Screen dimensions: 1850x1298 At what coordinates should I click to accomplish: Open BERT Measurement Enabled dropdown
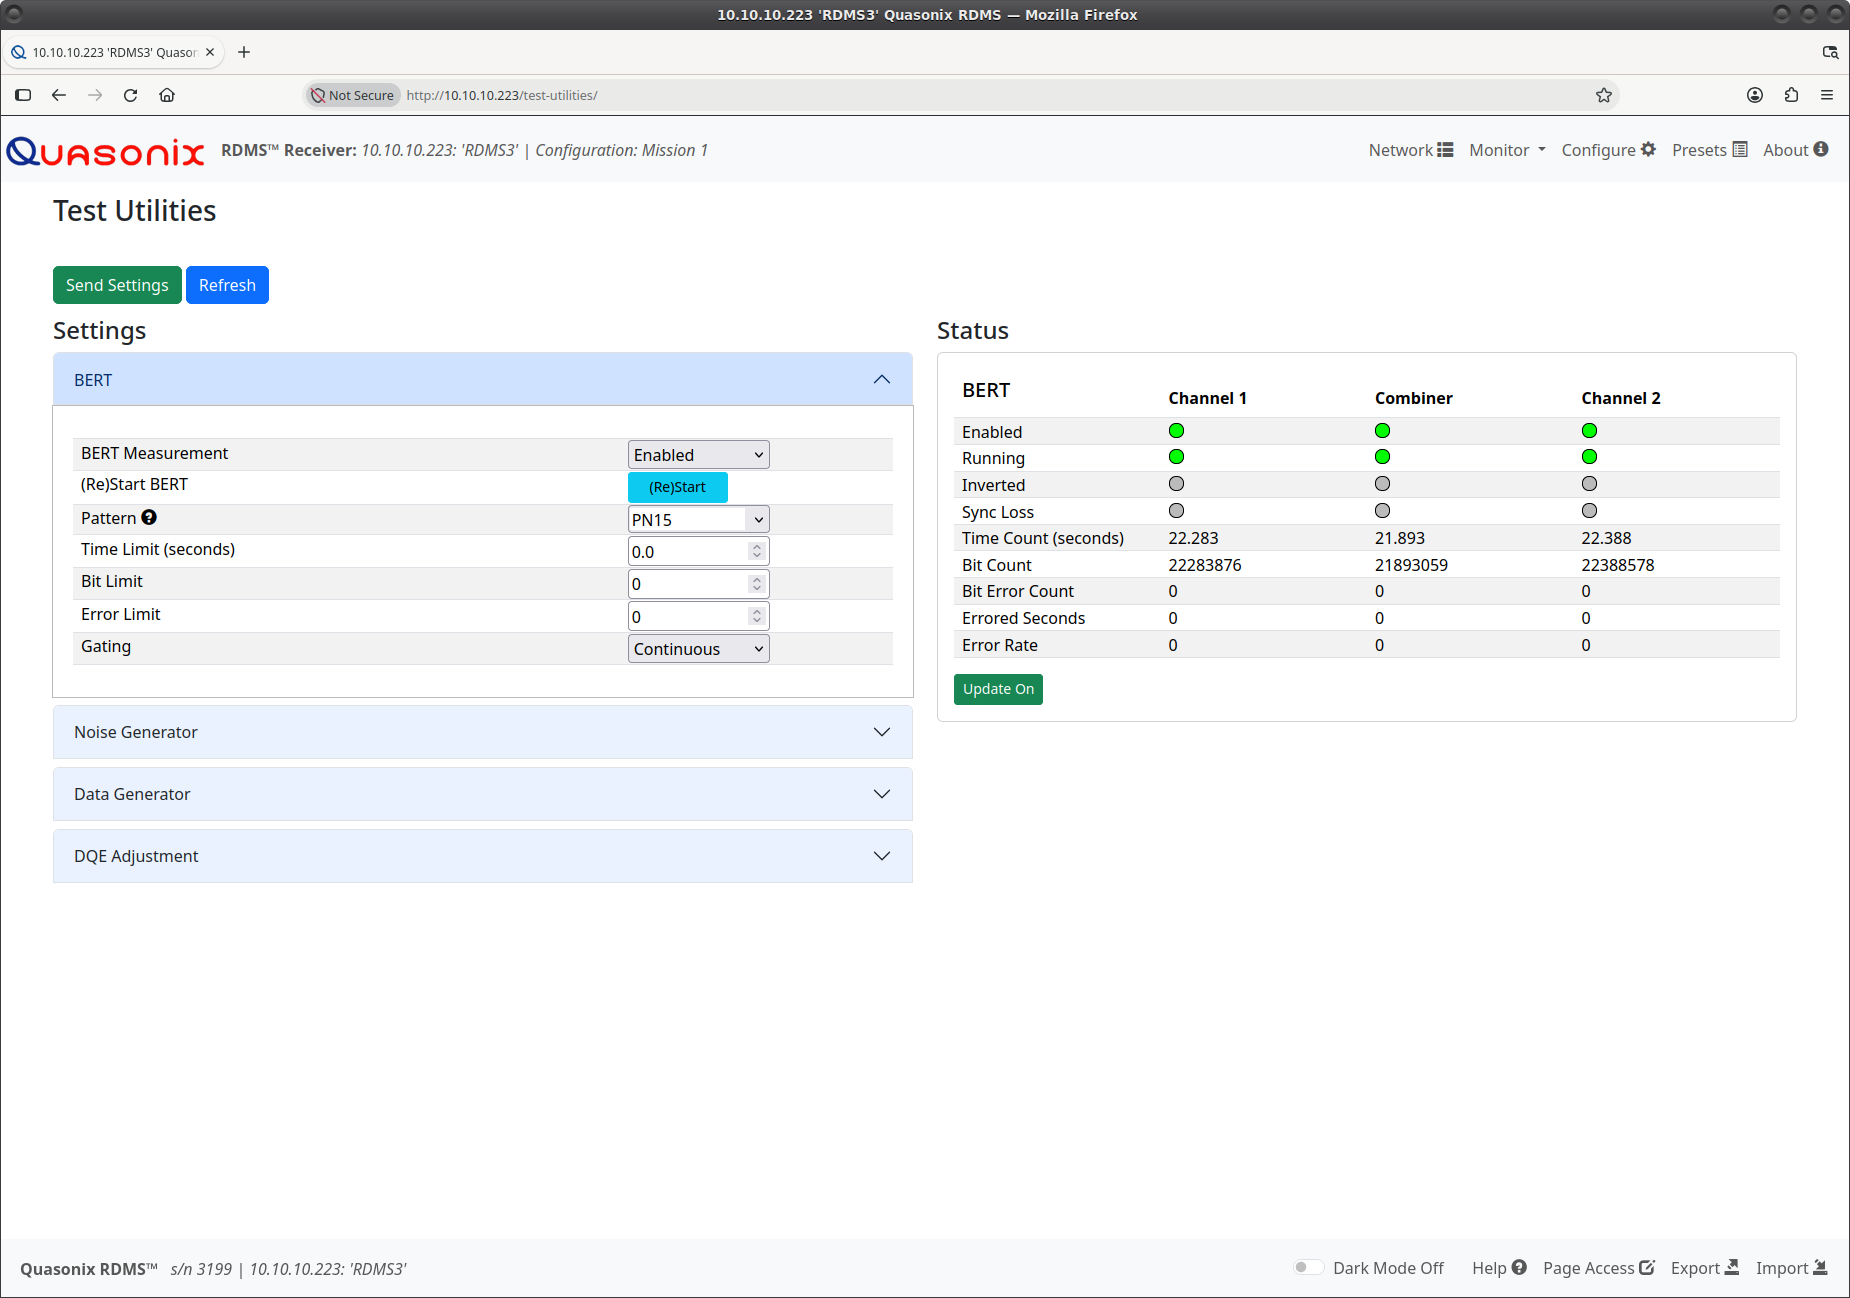pos(699,455)
